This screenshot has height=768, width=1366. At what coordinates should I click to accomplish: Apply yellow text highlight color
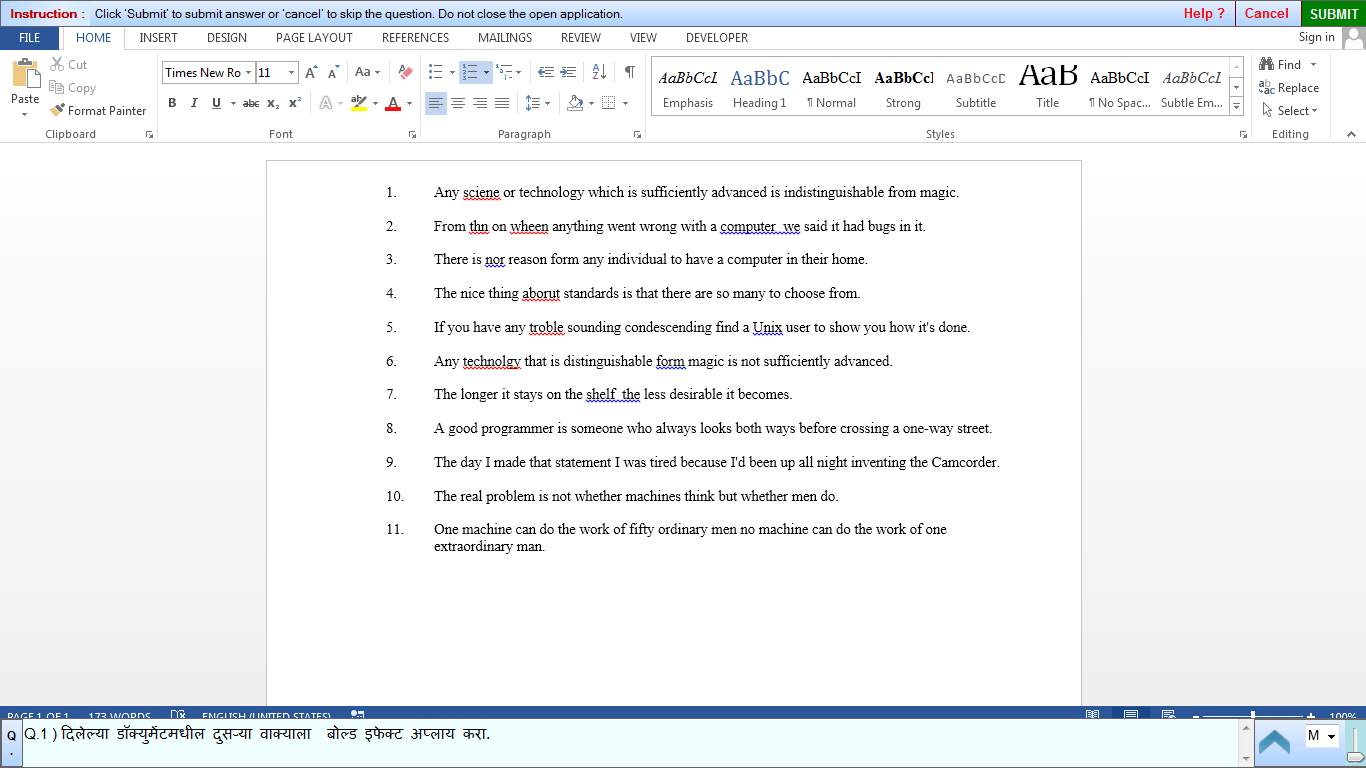[x=359, y=103]
